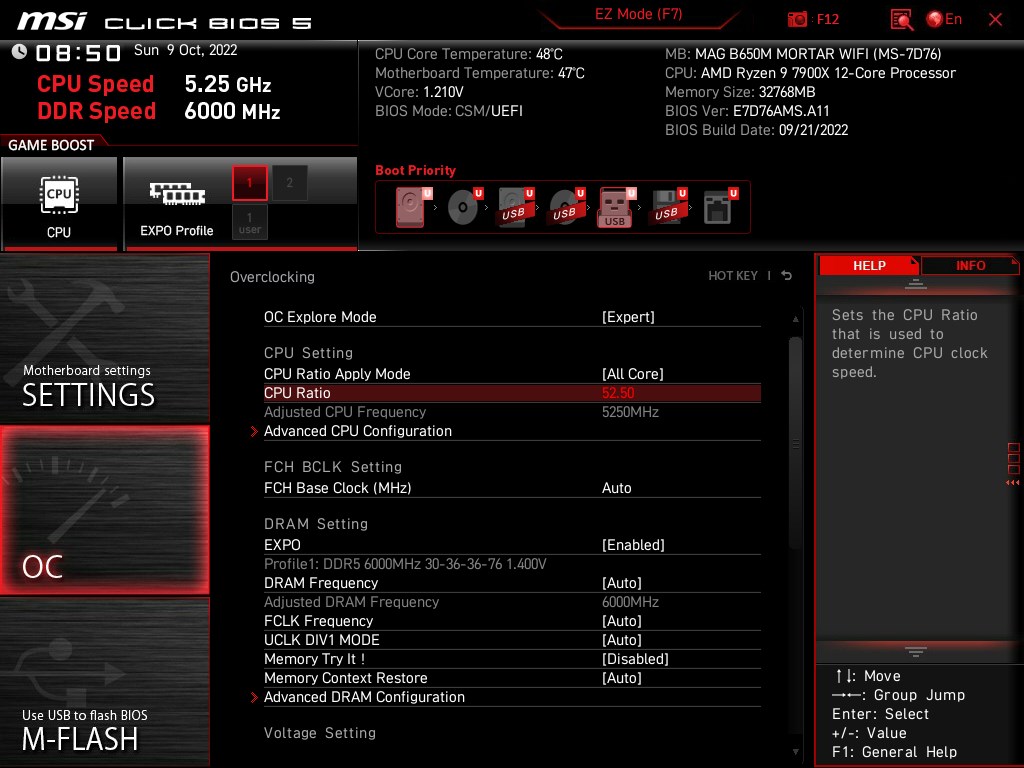Viewport: 1024px width, 768px height.
Task: Open M-FLASH to flash BIOS
Action: [104, 681]
